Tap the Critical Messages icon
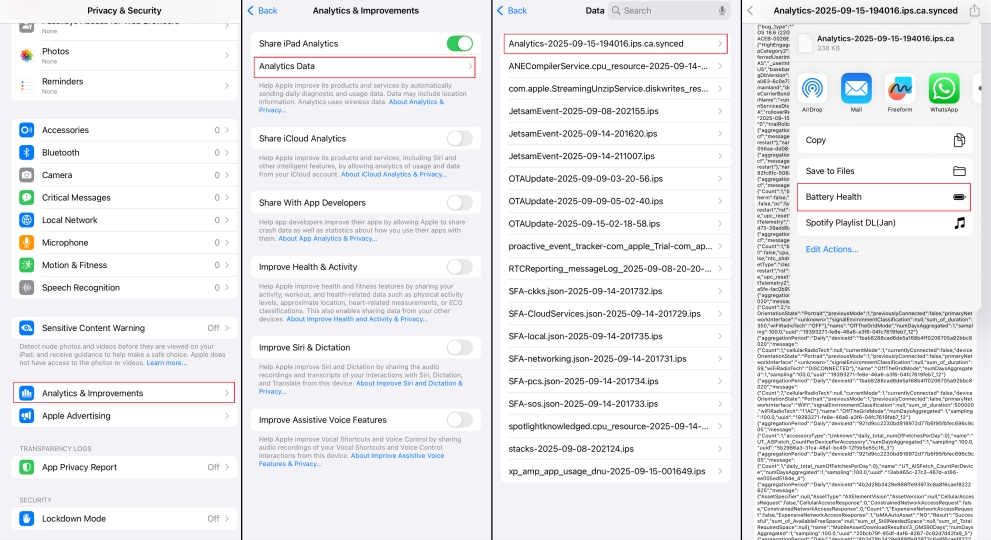Viewport: 991px width, 540px height. coord(27,197)
